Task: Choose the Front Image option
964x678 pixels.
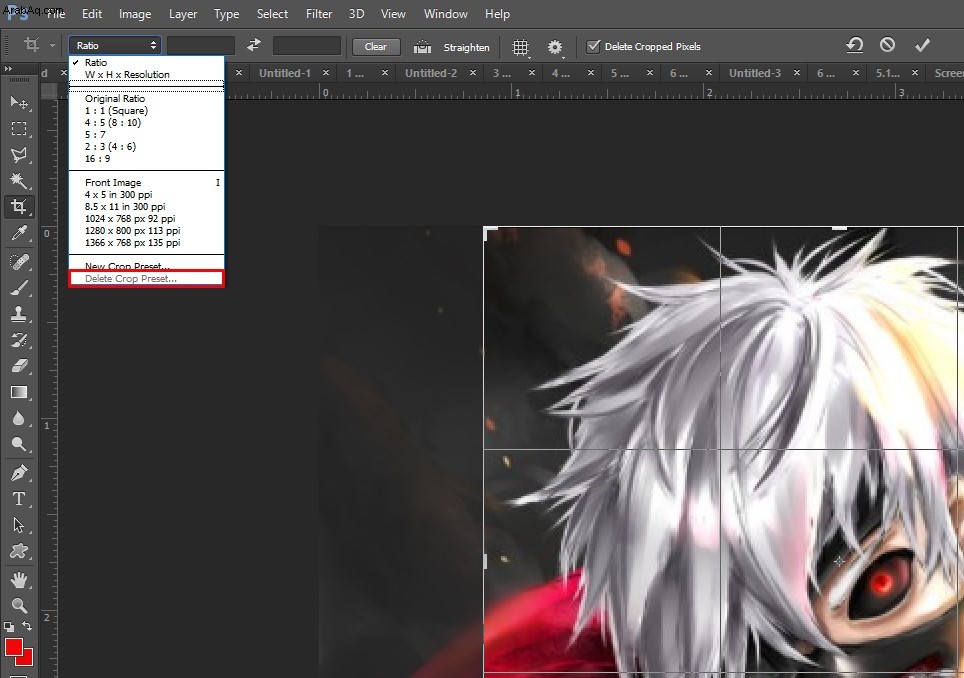Action: (147, 183)
